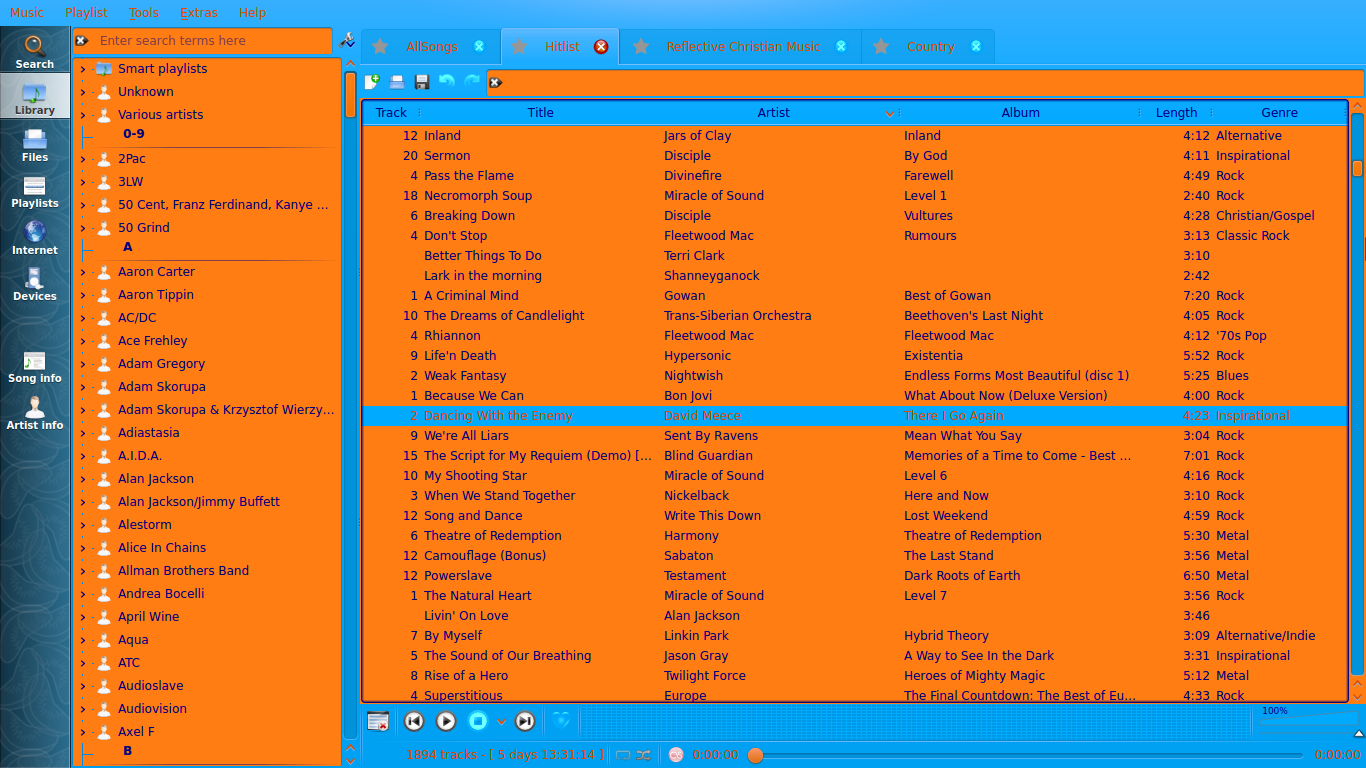Click the seek slider handle
This screenshot has width=1366, height=768.
(756, 755)
